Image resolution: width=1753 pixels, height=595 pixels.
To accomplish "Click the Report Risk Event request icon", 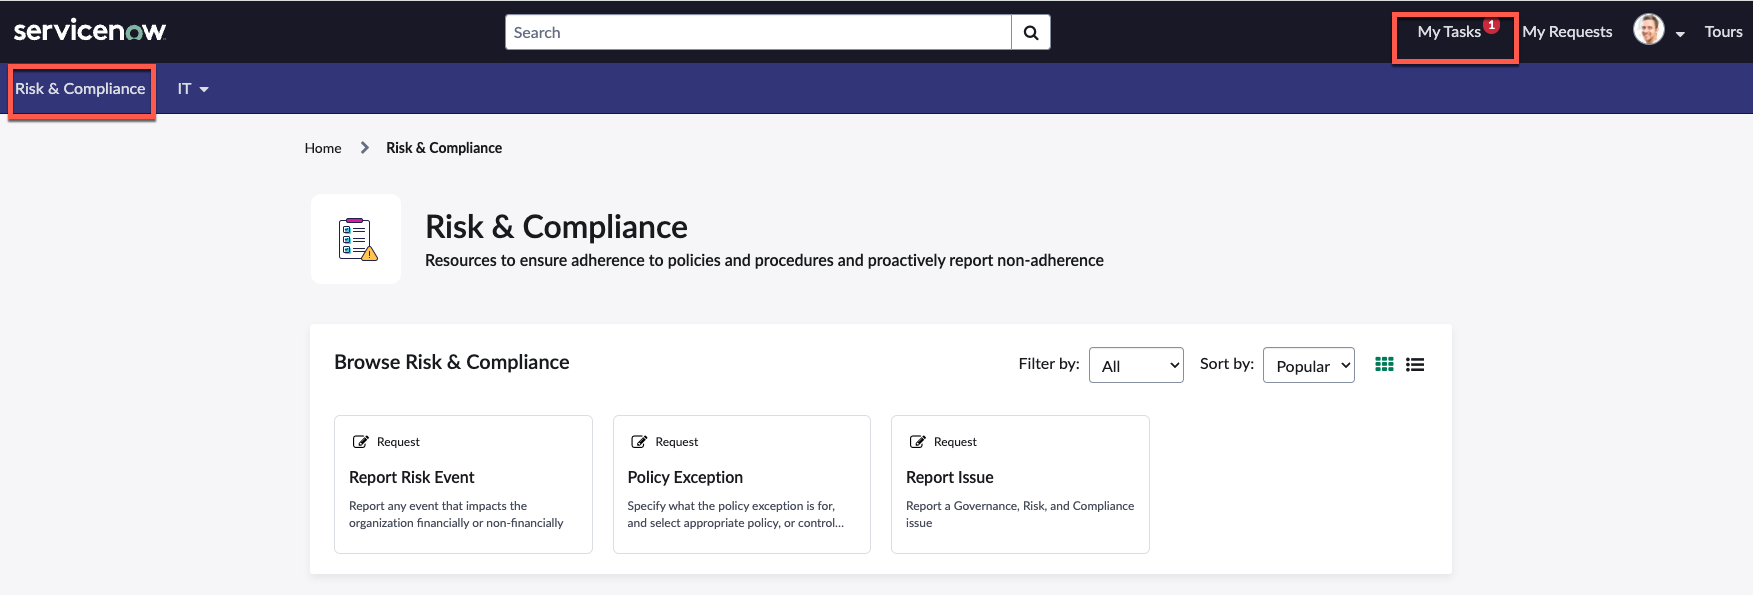I will pyautogui.click(x=361, y=442).
